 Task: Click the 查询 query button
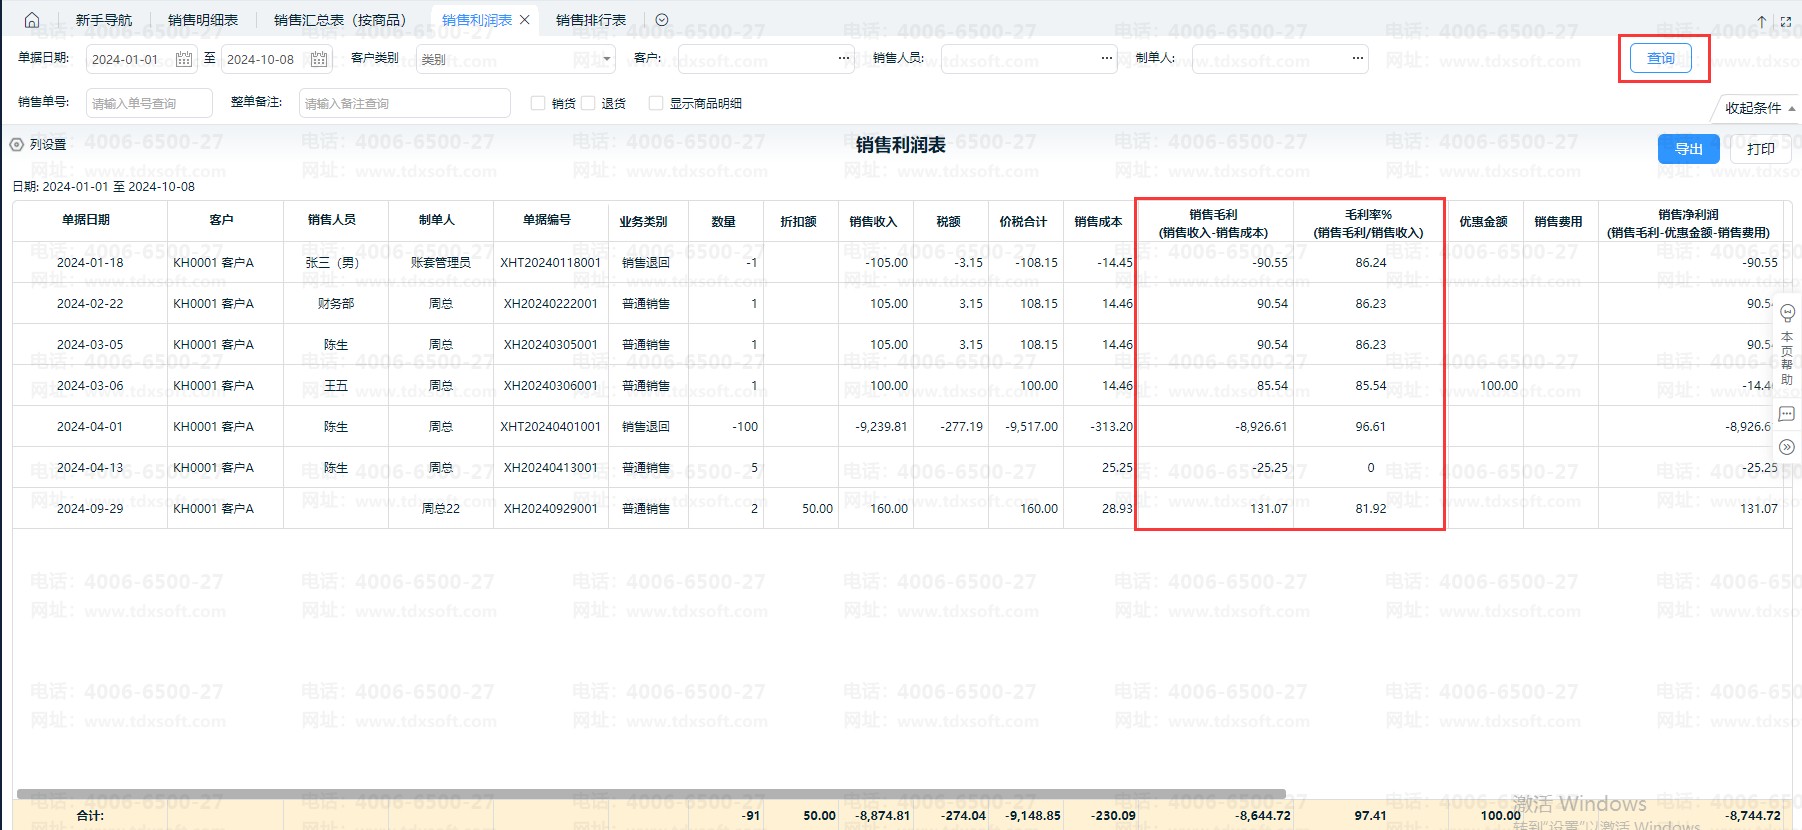point(1661,59)
